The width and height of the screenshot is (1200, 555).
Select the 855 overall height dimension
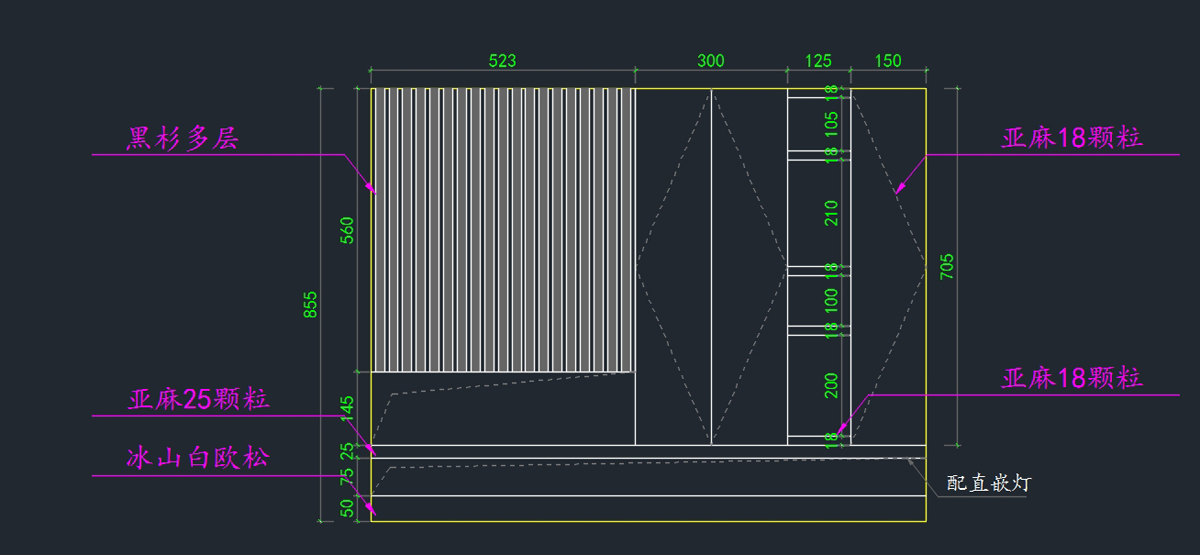coord(310,304)
